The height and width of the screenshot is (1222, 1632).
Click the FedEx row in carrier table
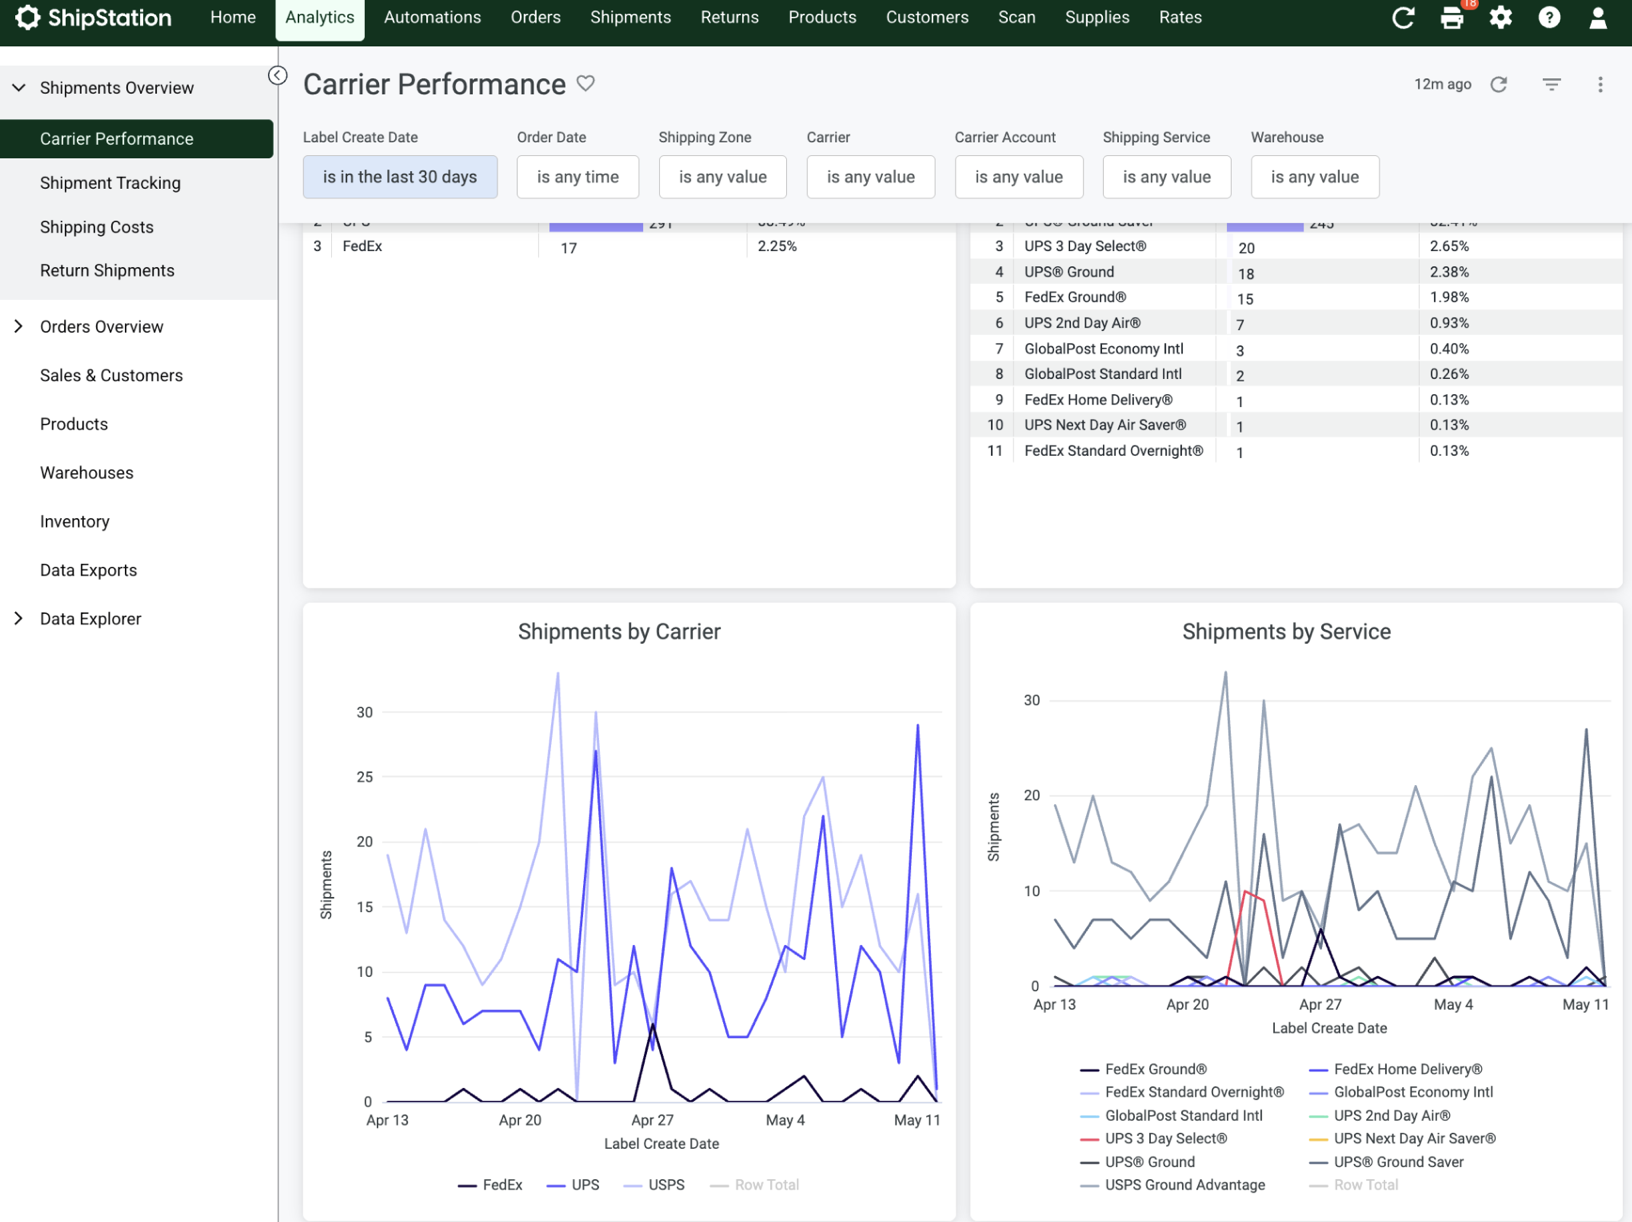[x=629, y=246]
